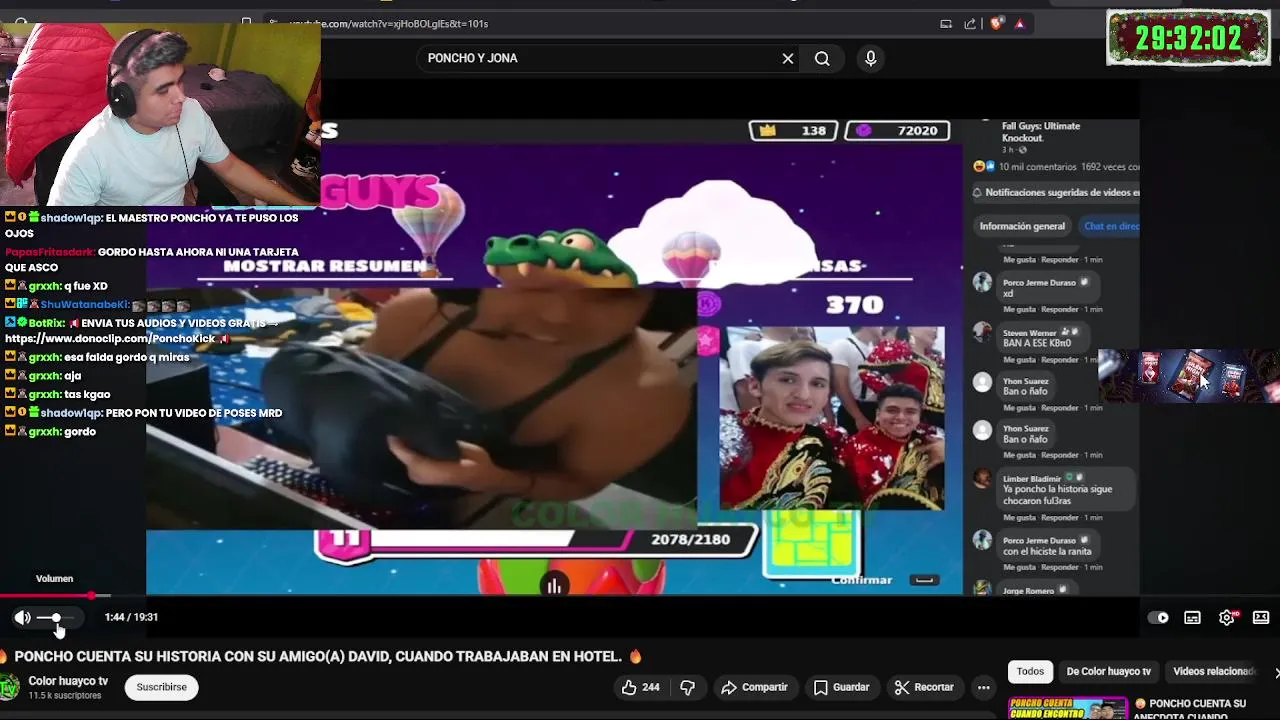Click the 29:32:02 stream timer overlay
The image size is (1280, 720).
coord(1188,38)
